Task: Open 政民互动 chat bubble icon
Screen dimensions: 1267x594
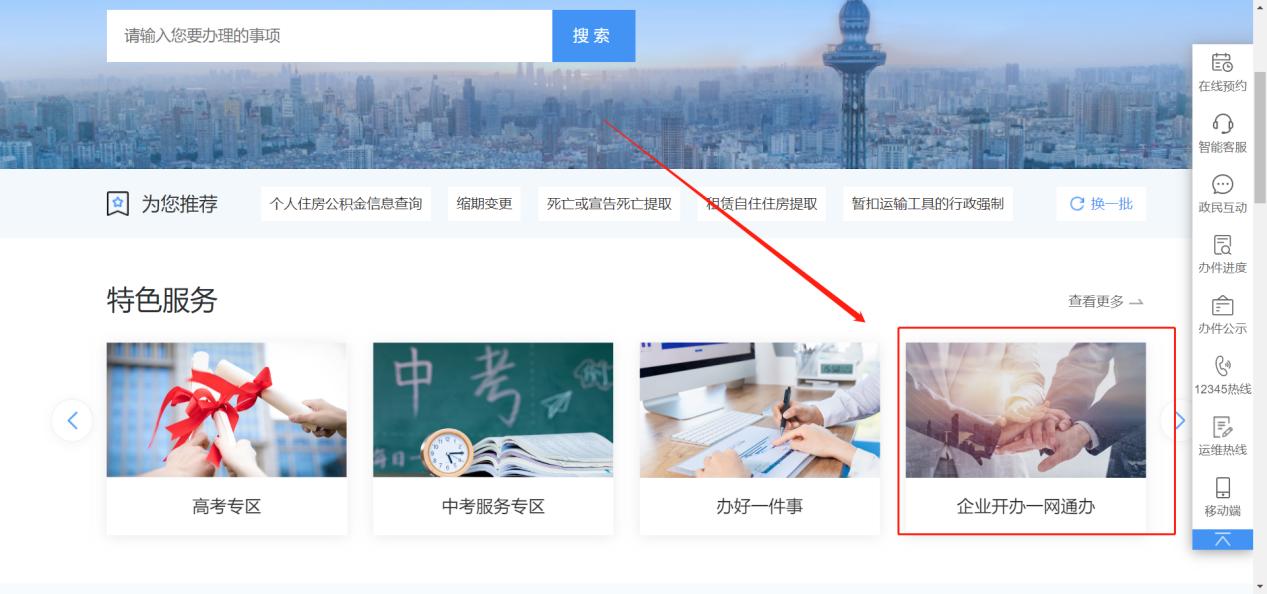Action: (1222, 184)
